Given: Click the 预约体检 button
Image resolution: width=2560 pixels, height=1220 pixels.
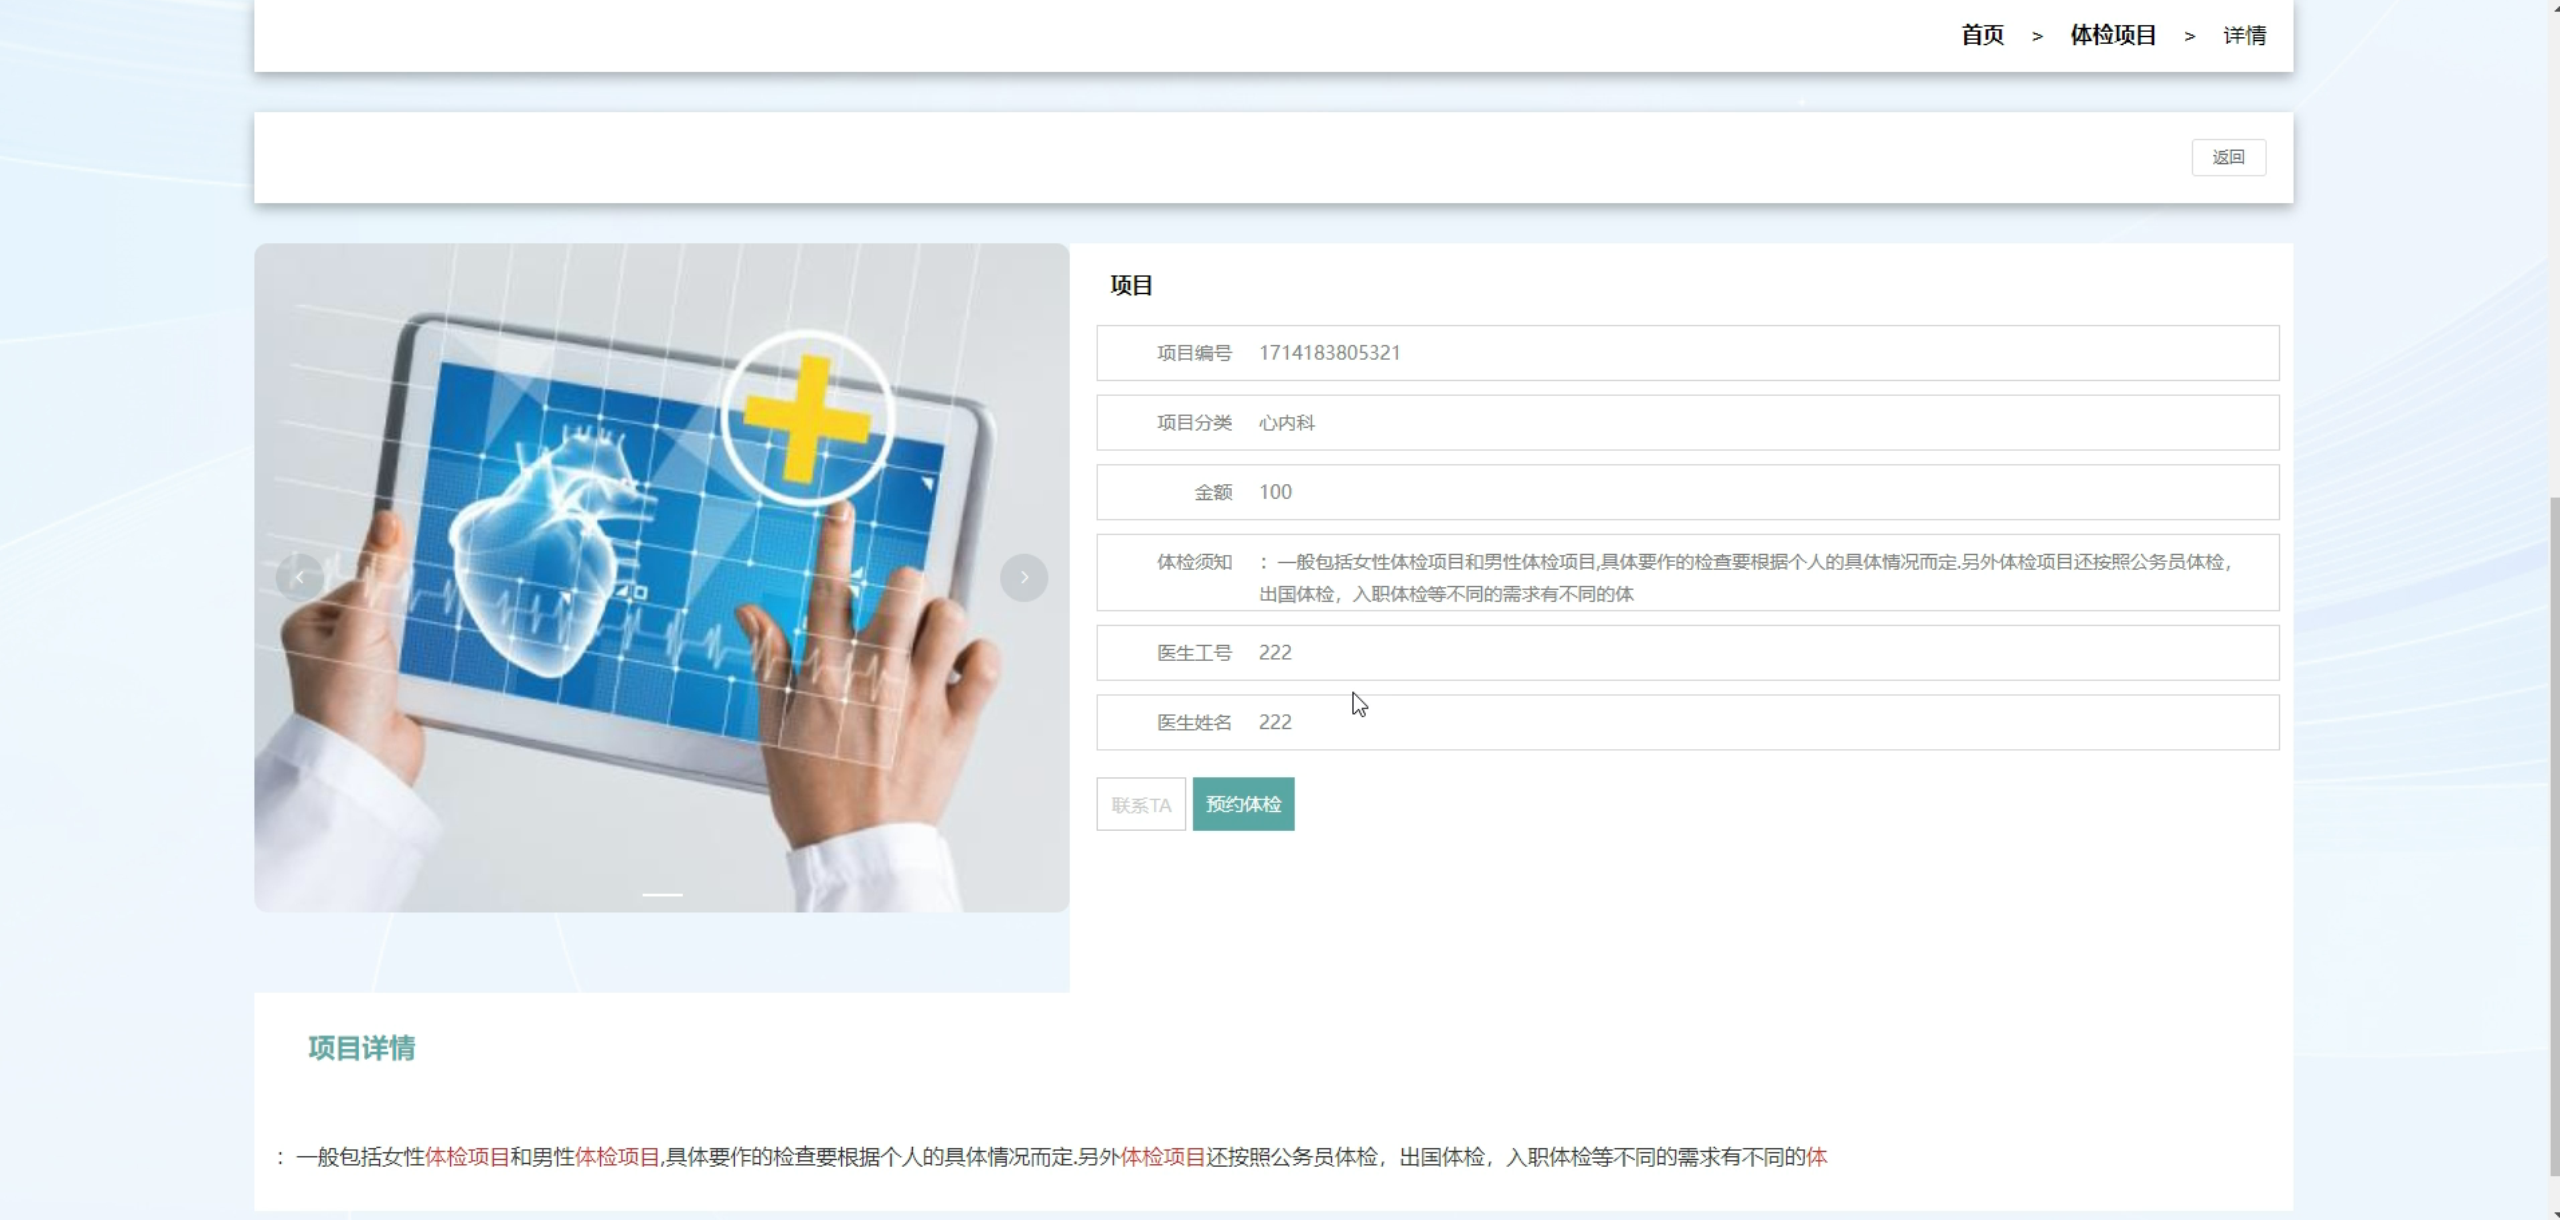Looking at the screenshot, I should [1243, 805].
